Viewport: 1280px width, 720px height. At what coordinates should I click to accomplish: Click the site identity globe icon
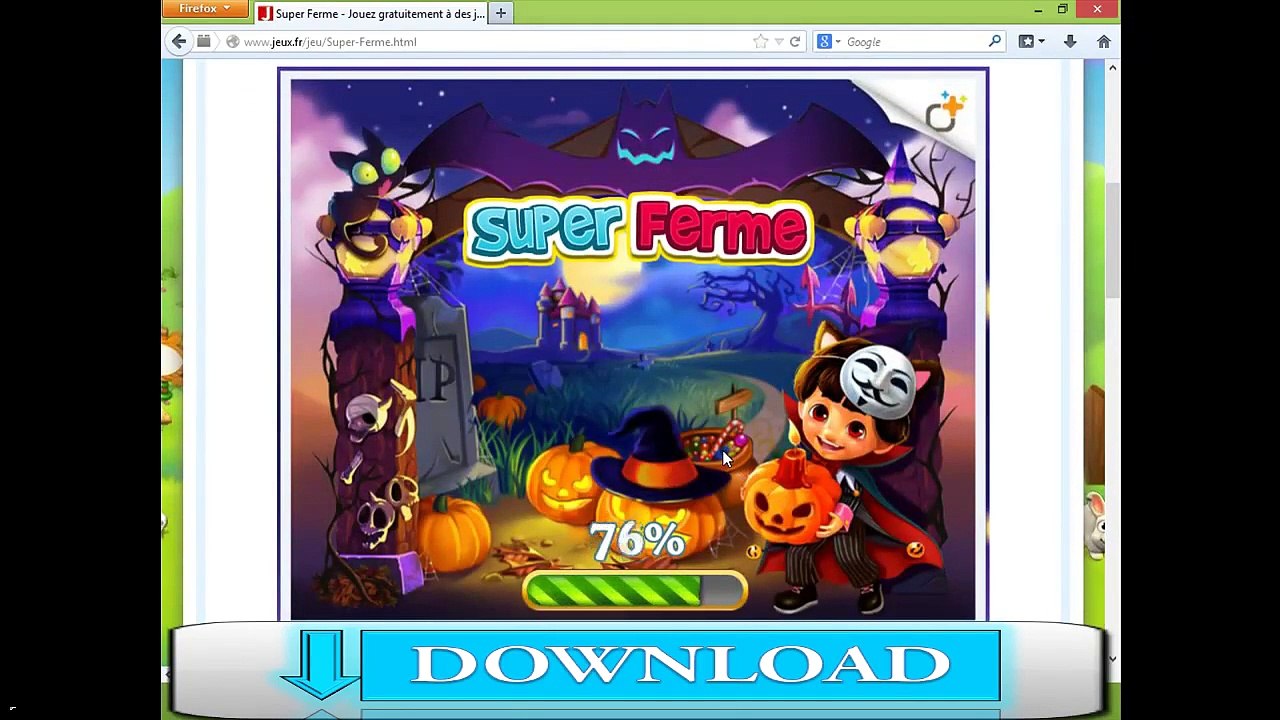[x=233, y=42]
